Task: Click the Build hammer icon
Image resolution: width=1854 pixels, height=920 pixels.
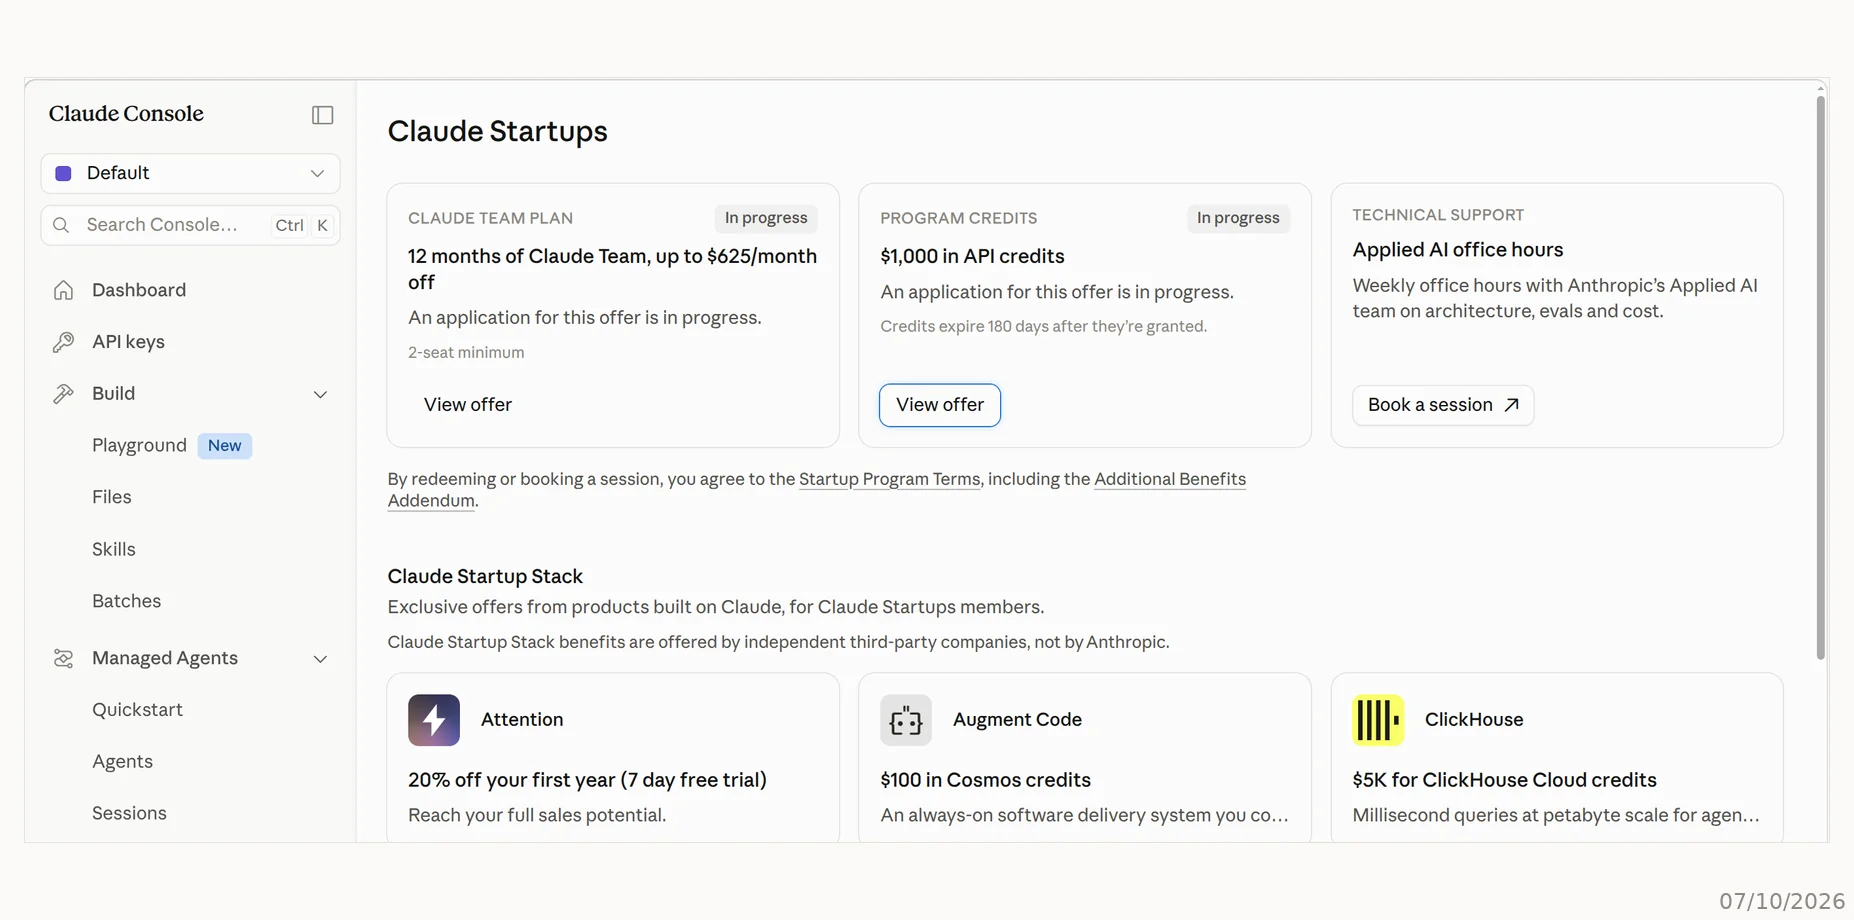Action: [x=63, y=394]
